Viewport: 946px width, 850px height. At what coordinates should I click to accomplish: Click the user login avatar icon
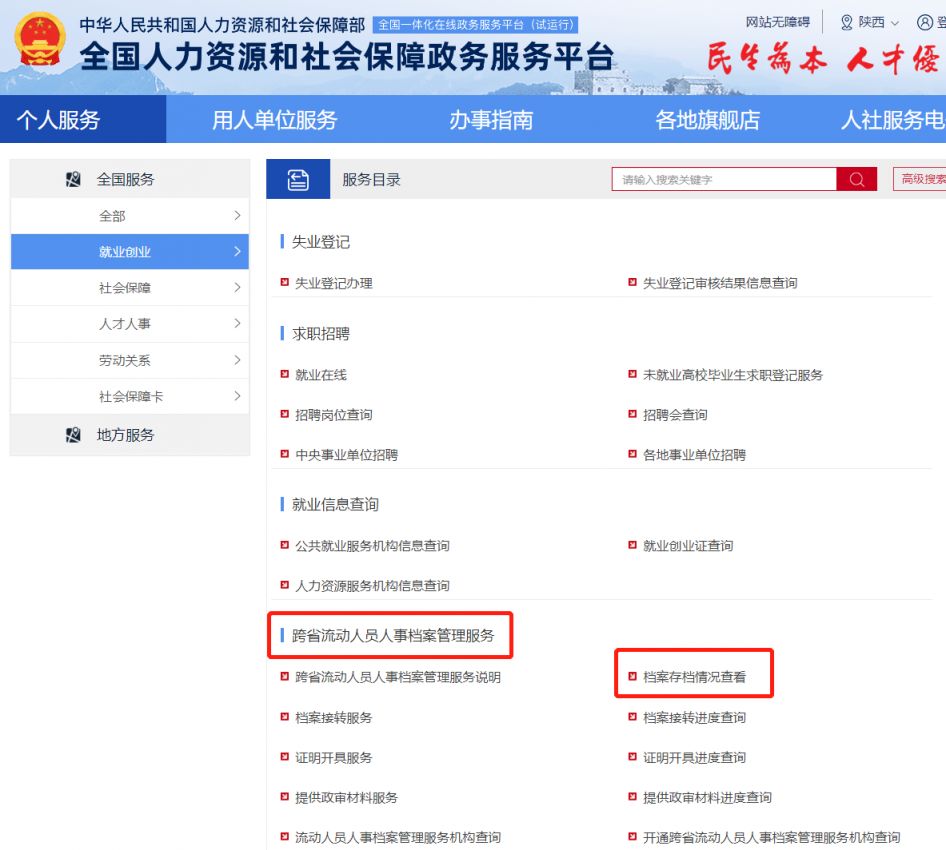point(924,22)
